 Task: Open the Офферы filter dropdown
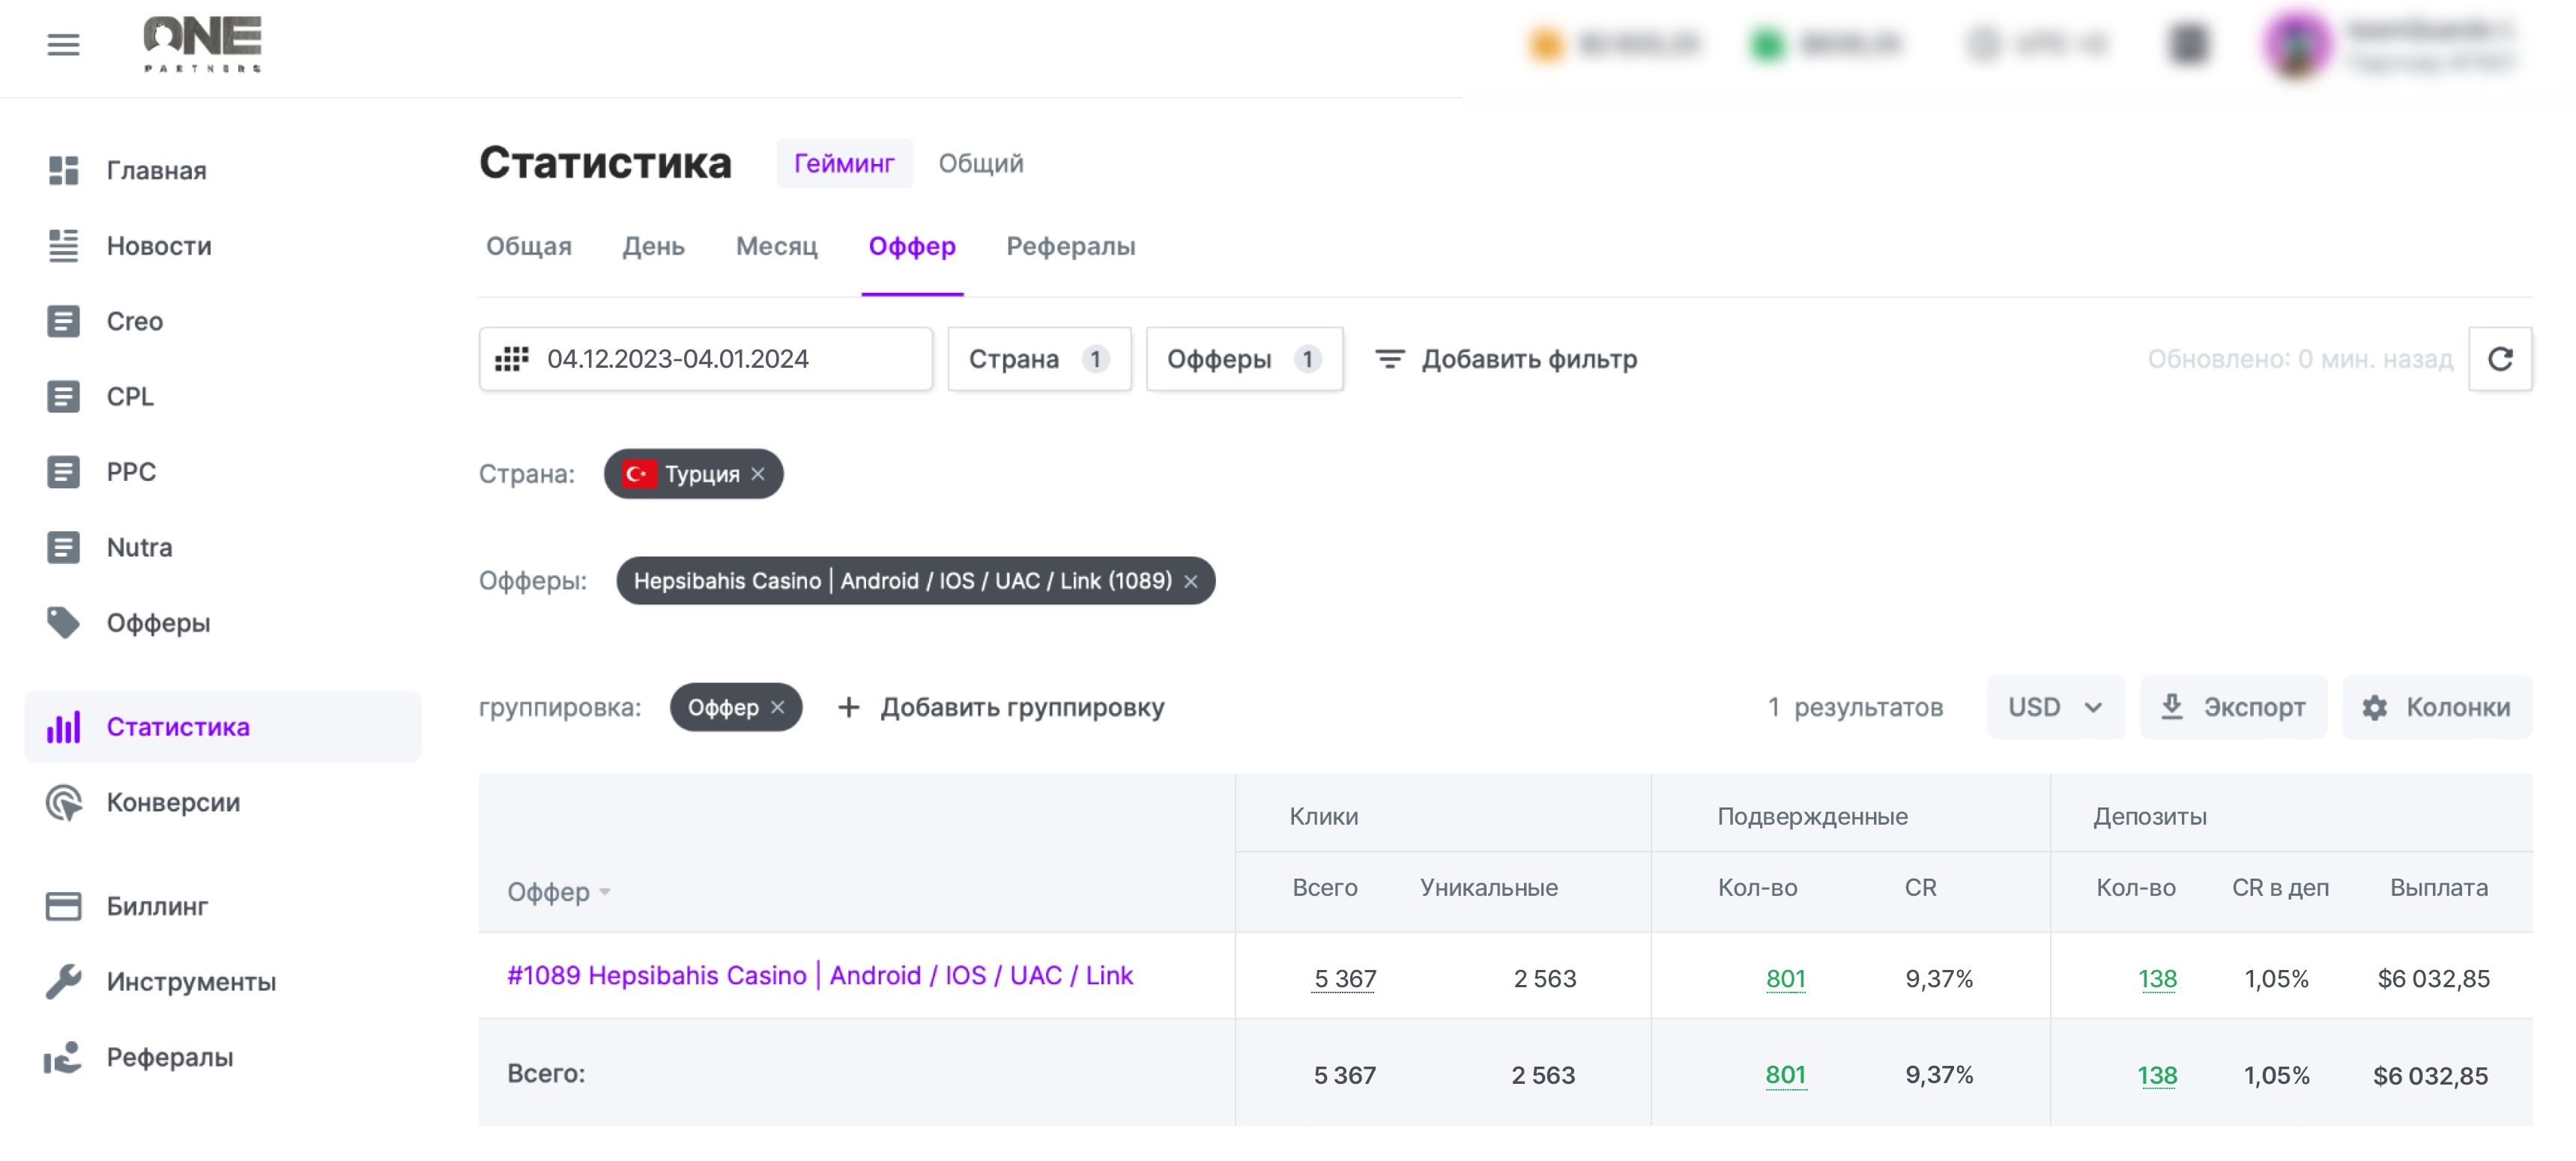tap(1244, 359)
